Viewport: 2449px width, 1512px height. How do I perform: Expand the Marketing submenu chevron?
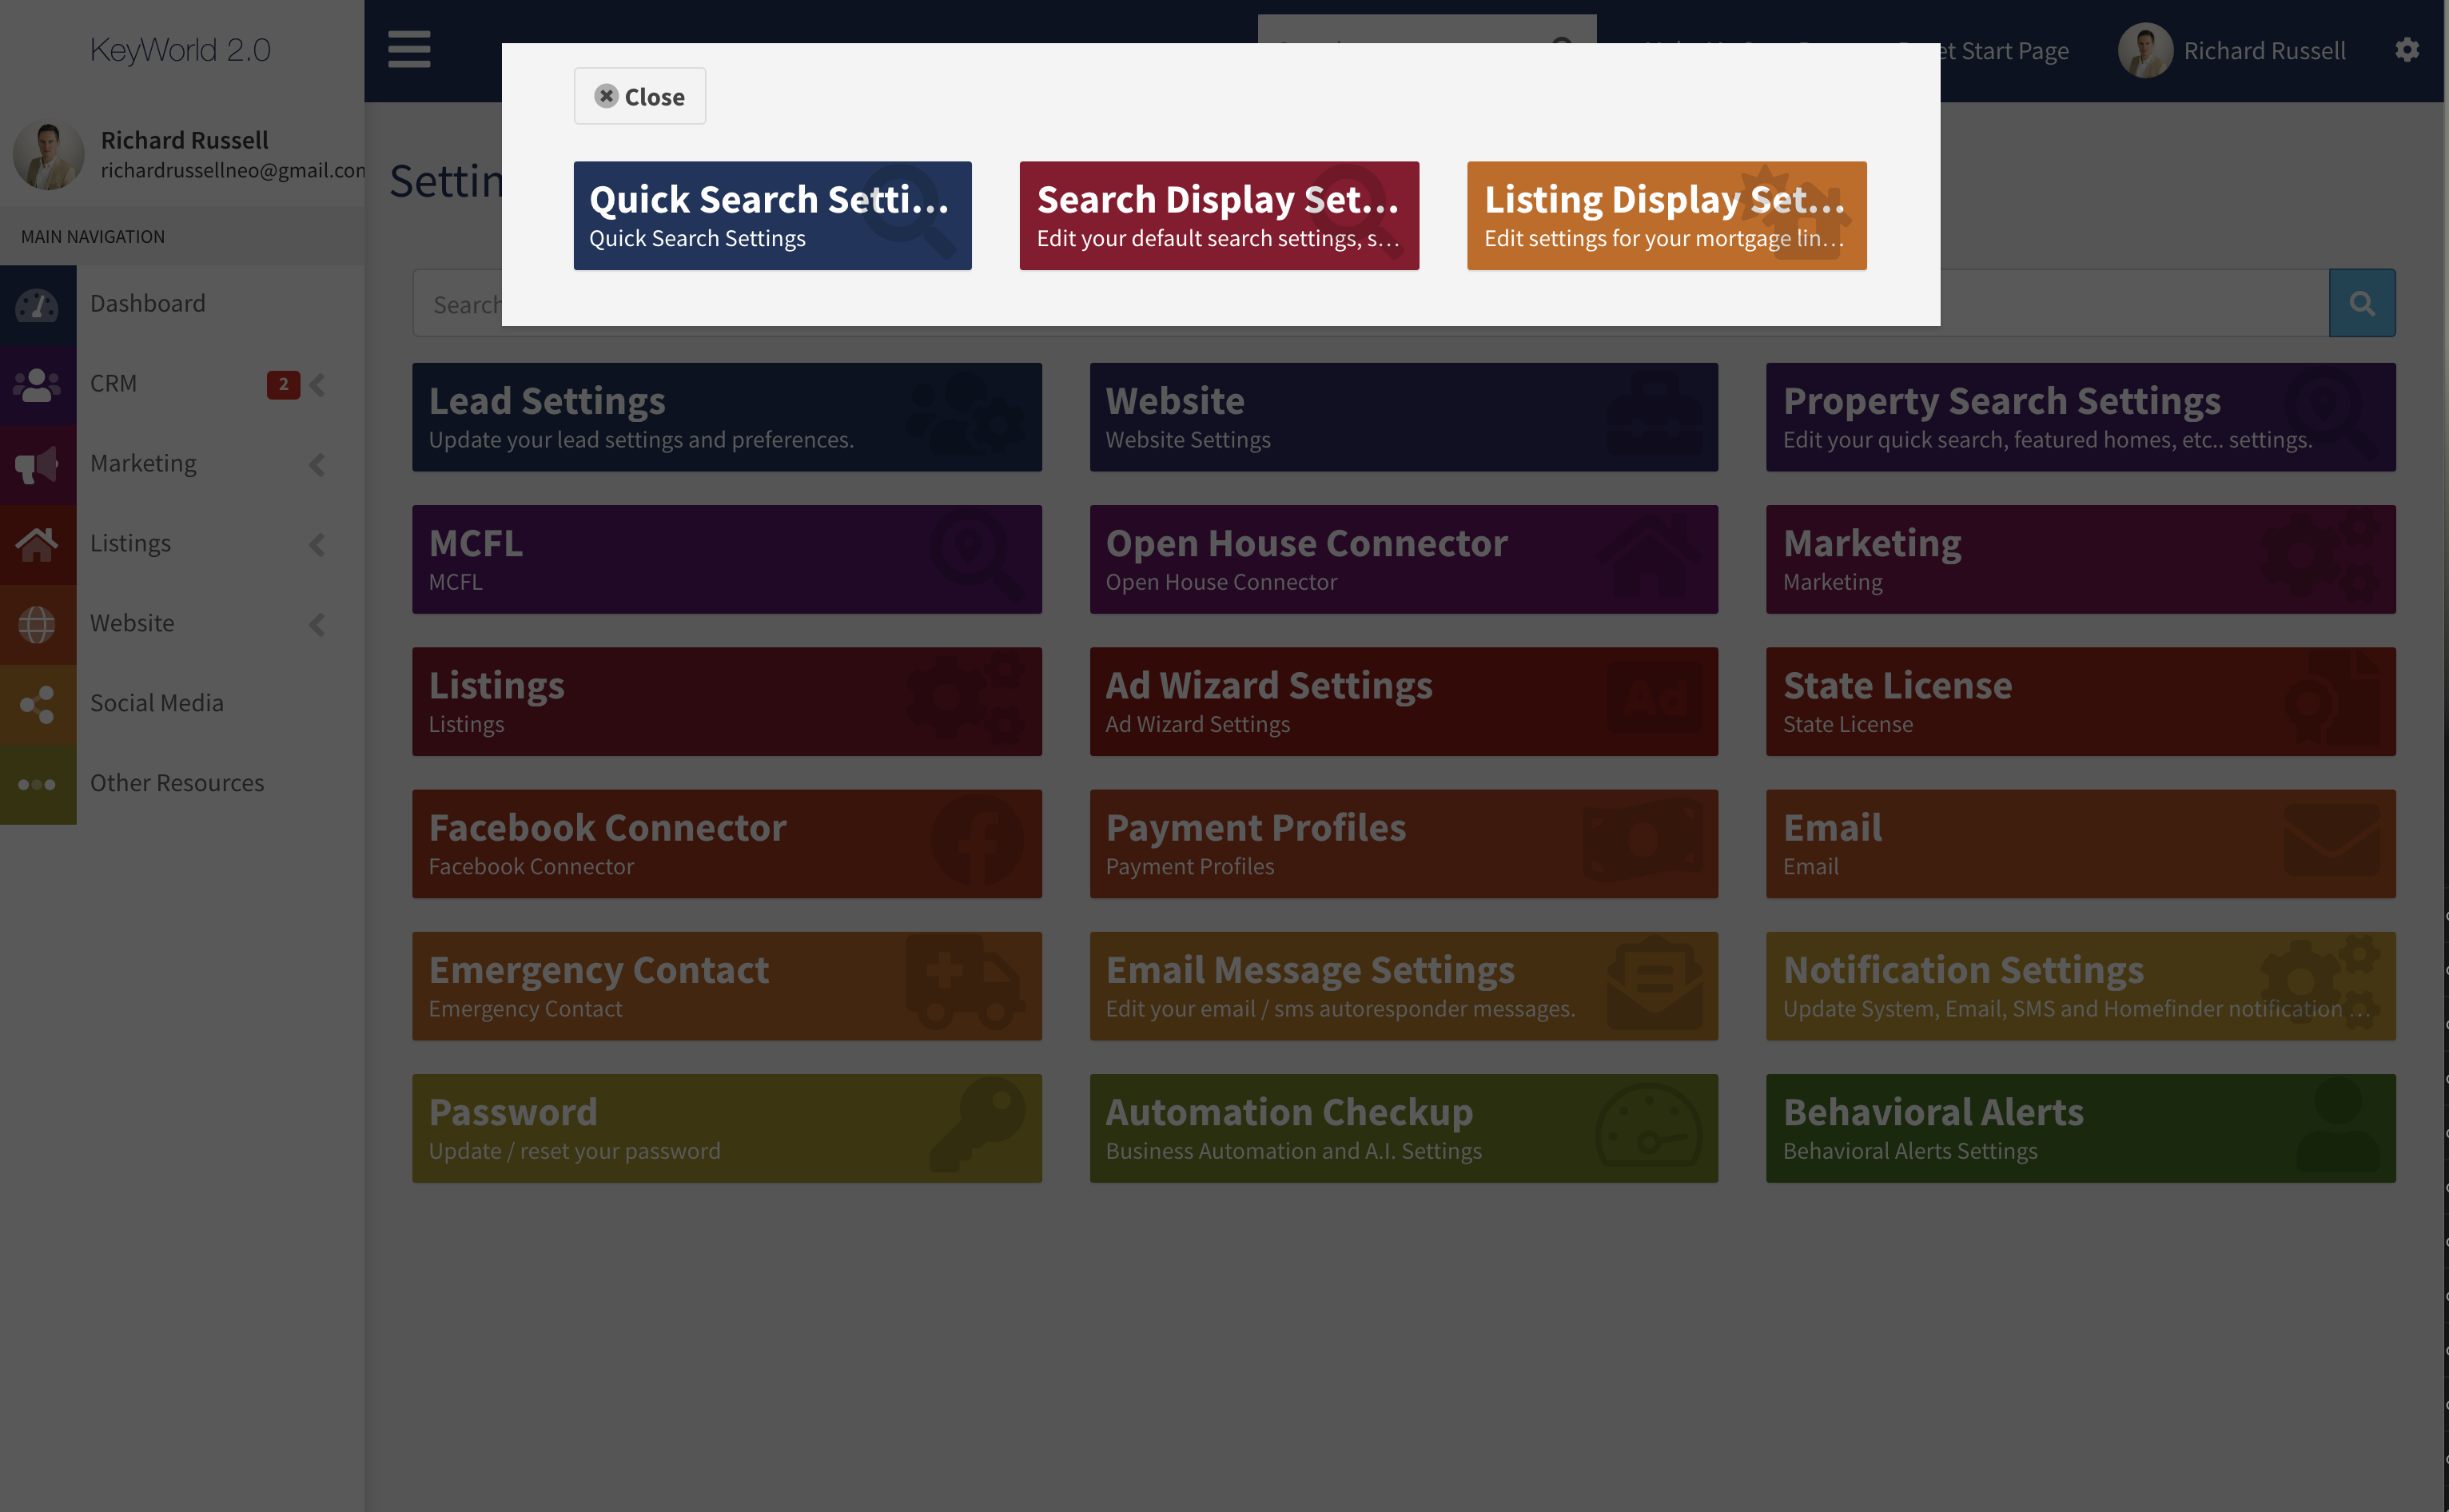[318, 464]
